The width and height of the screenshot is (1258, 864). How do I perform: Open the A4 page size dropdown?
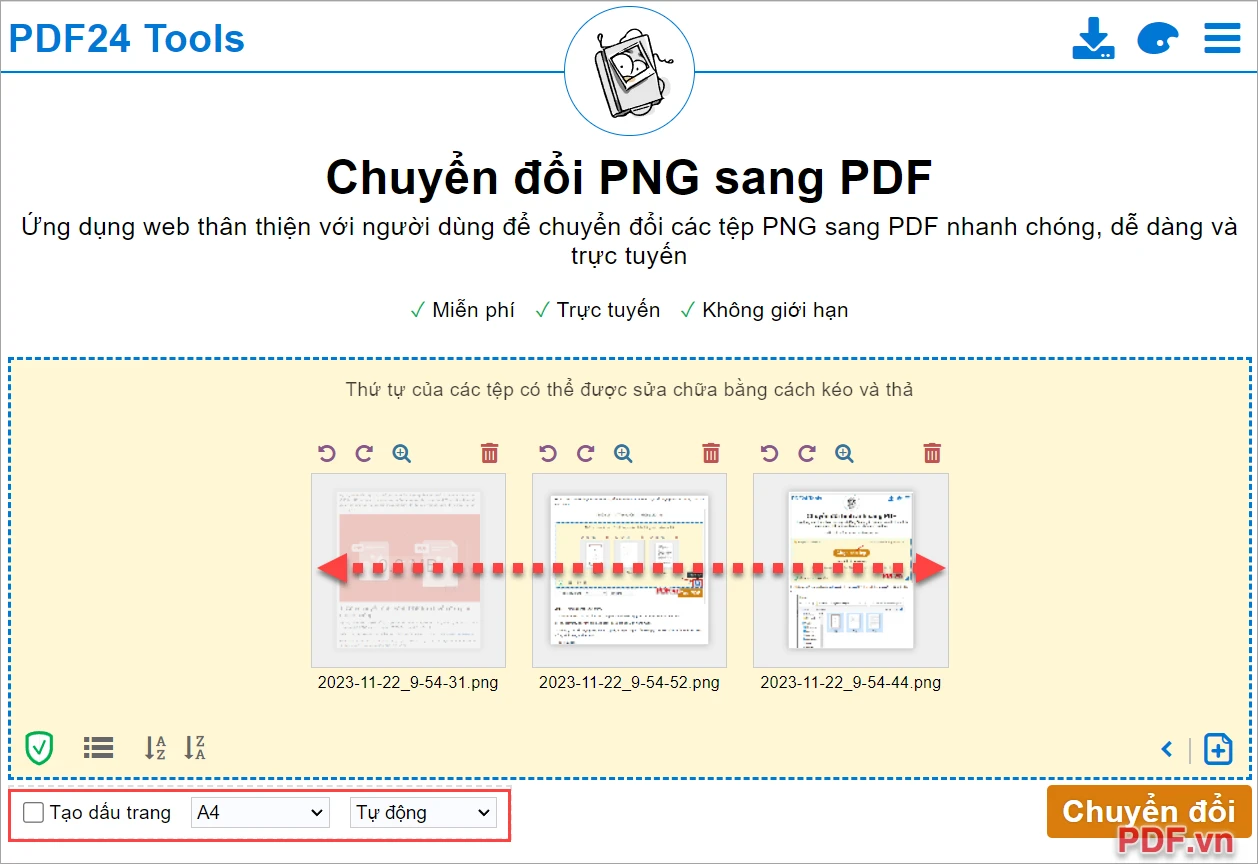[x=260, y=813]
